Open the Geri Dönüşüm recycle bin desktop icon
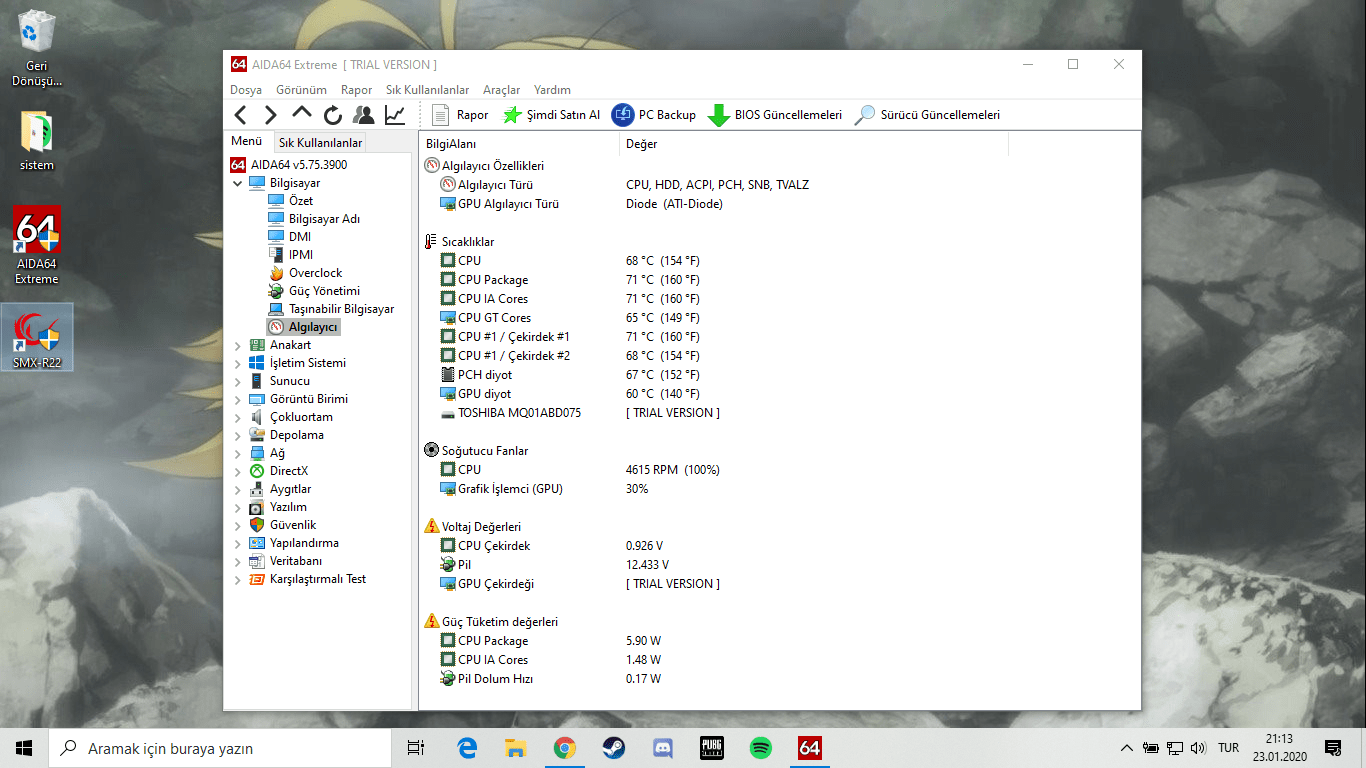1366x768 pixels. 37,49
